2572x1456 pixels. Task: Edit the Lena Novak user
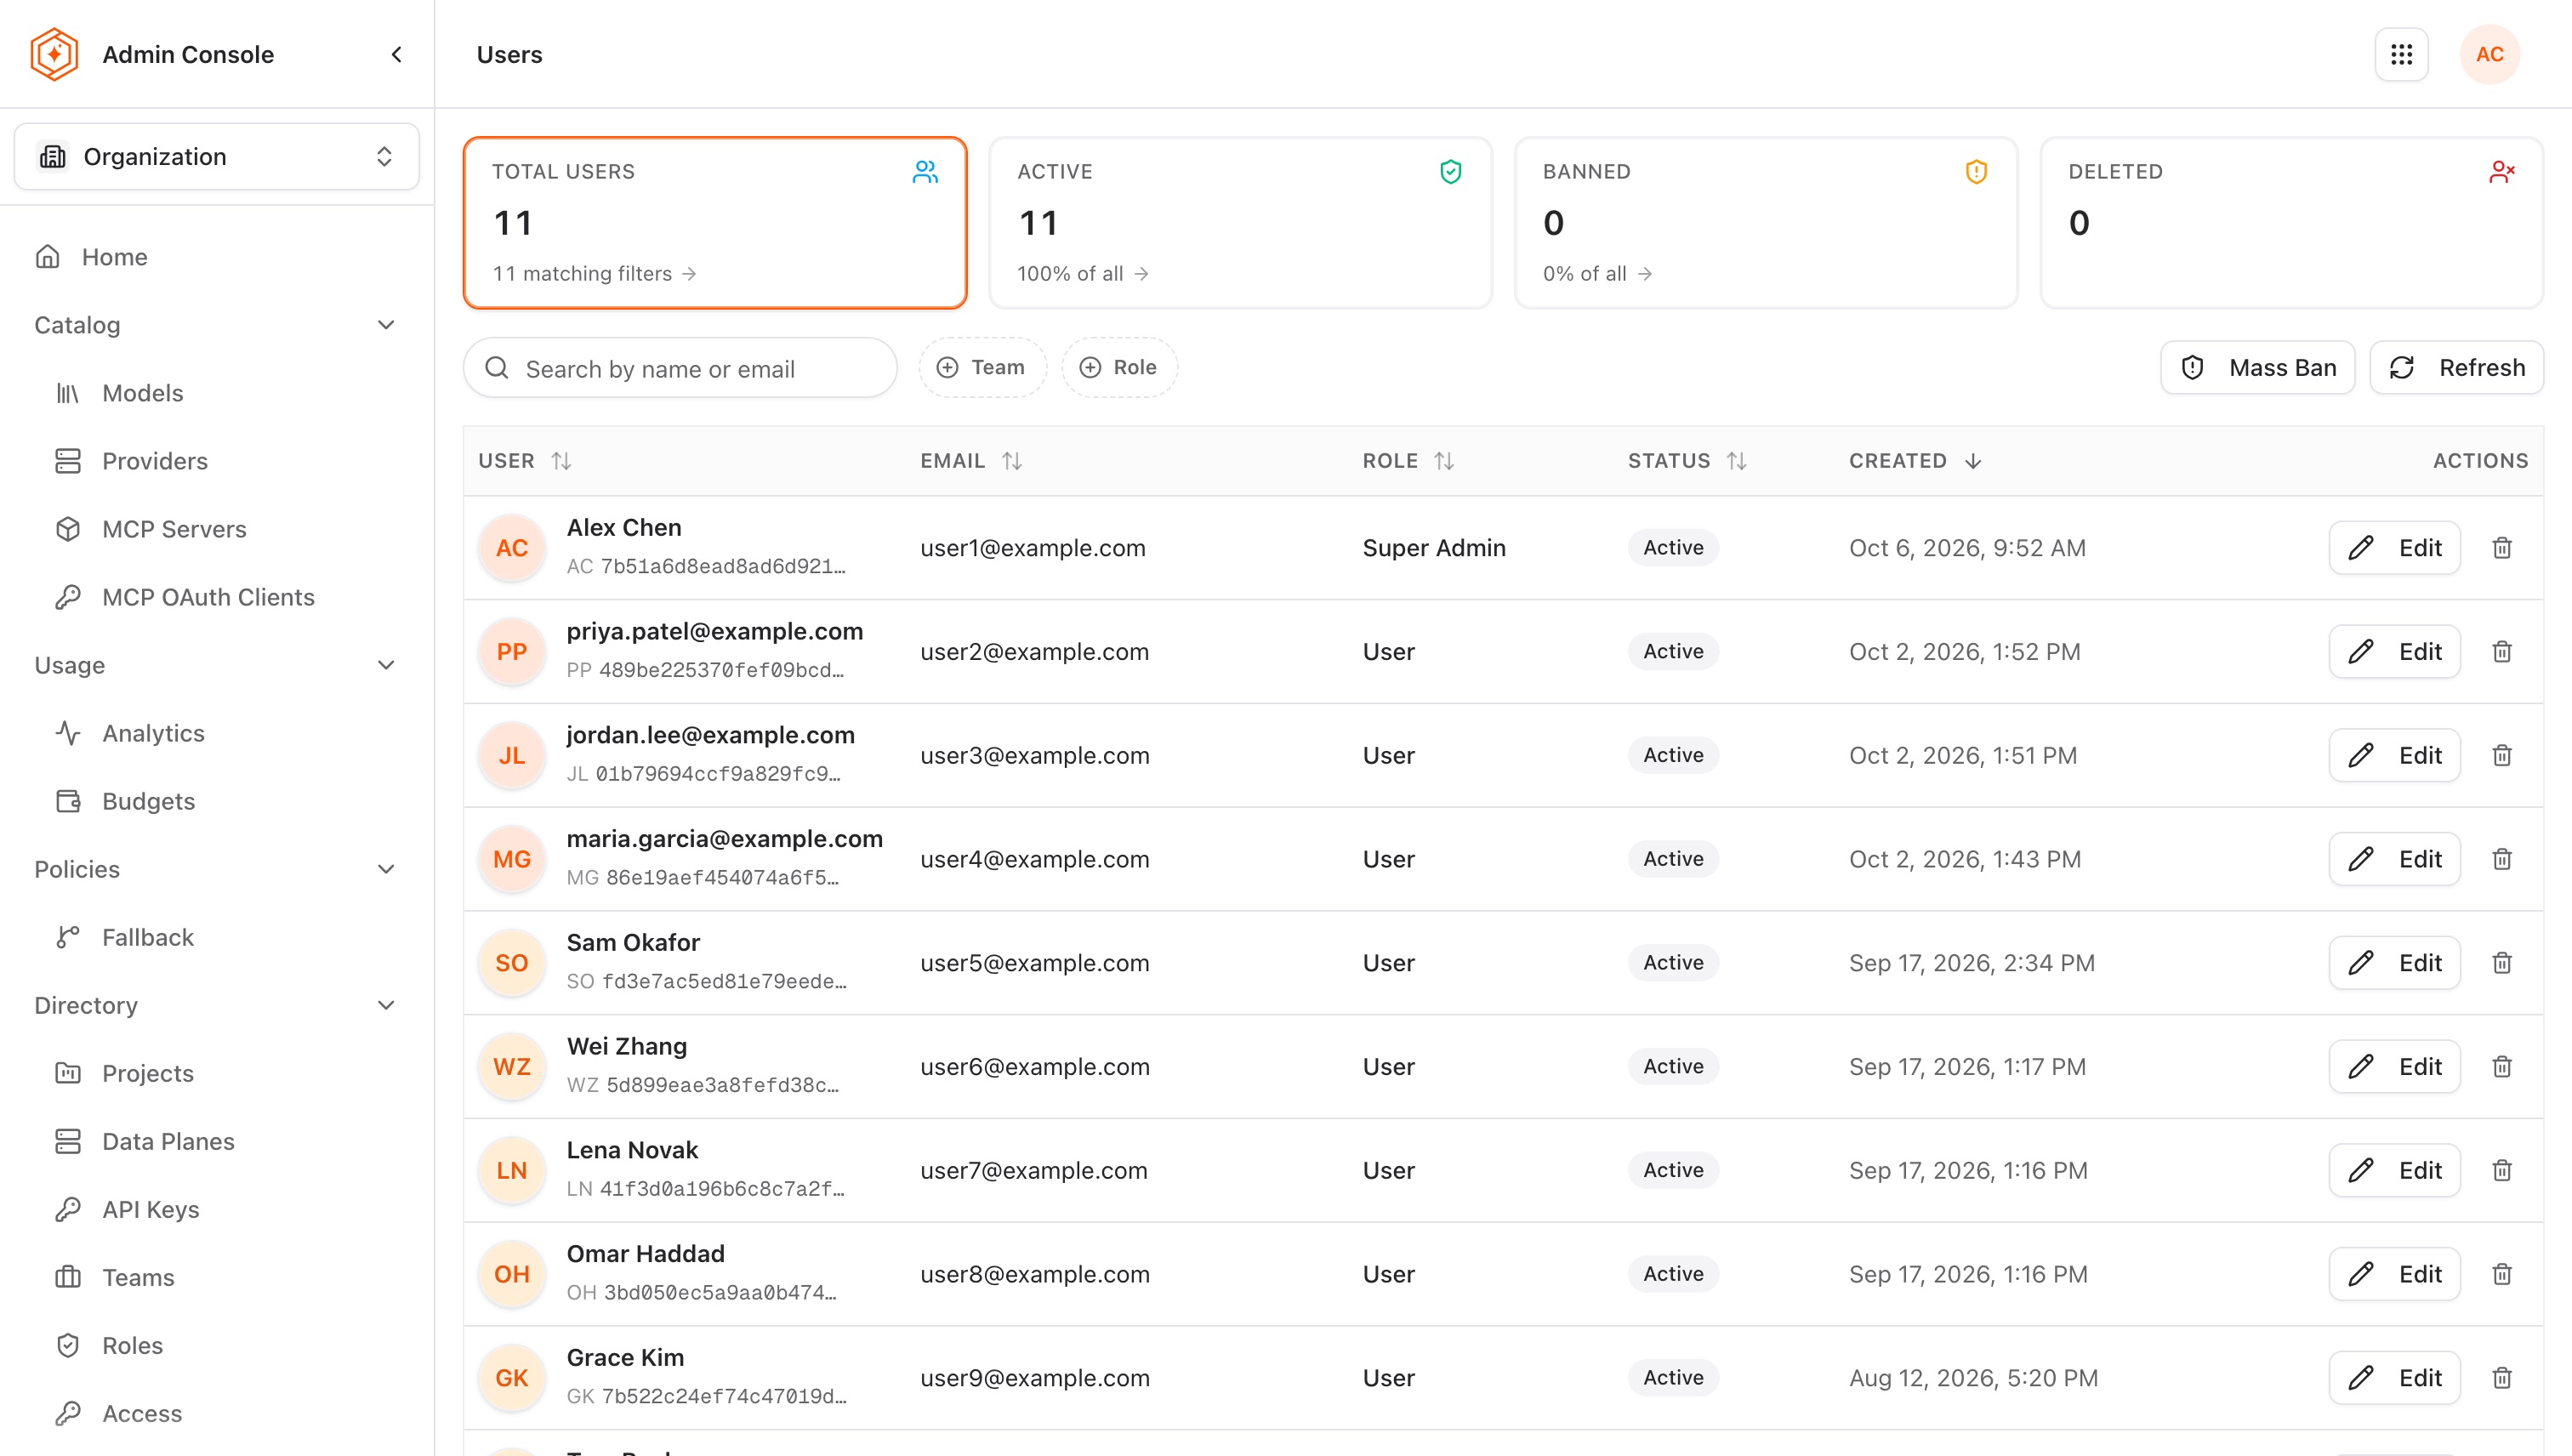[2394, 1170]
